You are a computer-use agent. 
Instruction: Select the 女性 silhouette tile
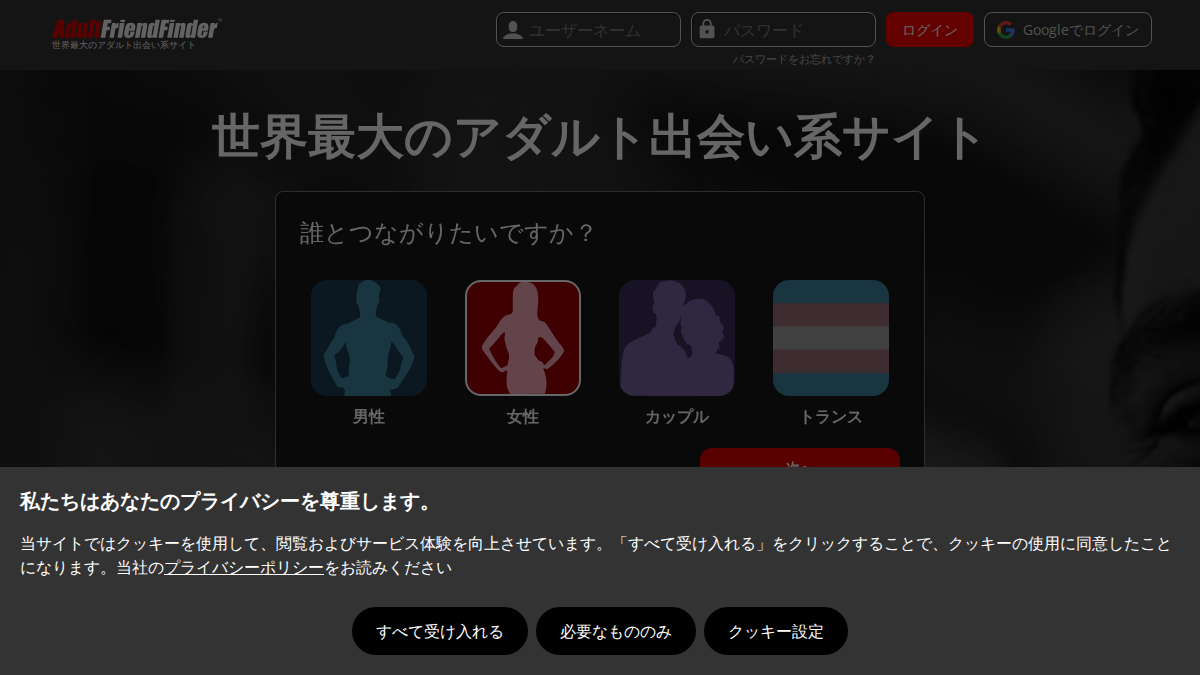click(523, 338)
